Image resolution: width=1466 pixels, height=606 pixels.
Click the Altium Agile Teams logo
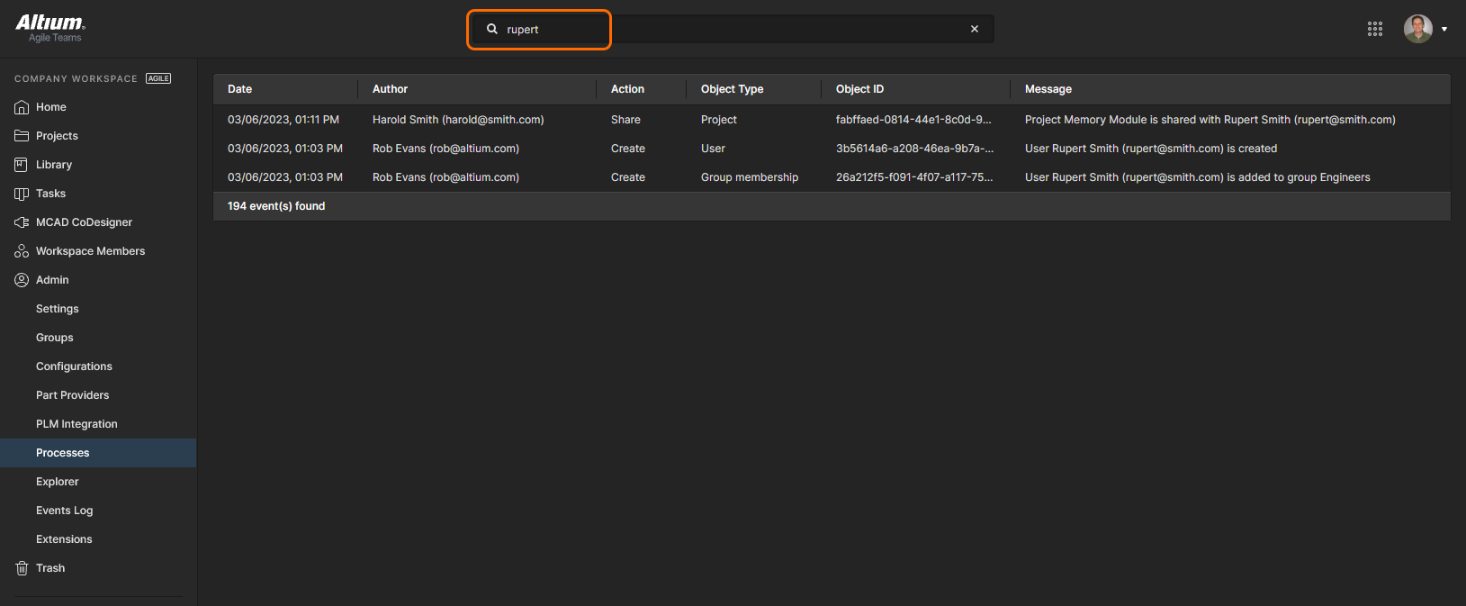pyautogui.click(x=50, y=28)
